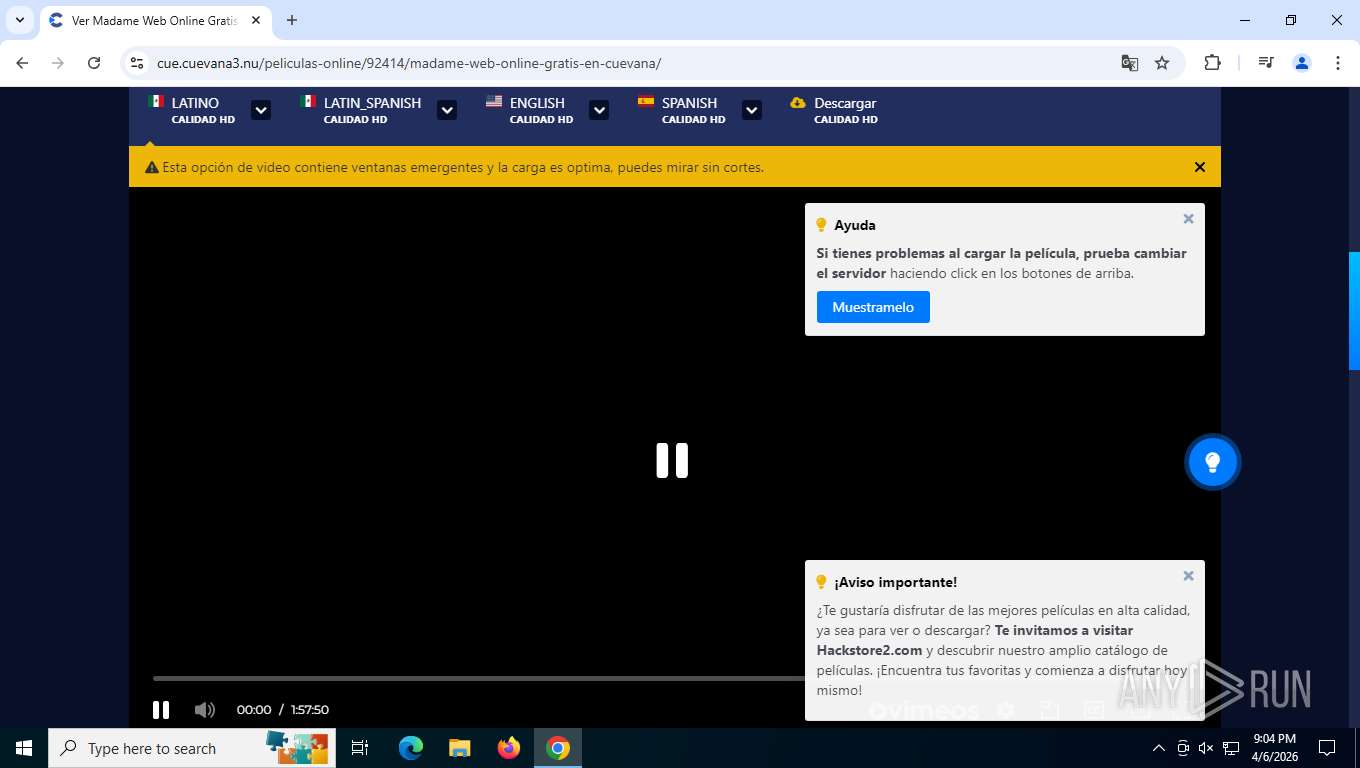This screenshot has width=1360, height=768.
Task: Click the cloud download icon
Action: [x=798, y=103]
